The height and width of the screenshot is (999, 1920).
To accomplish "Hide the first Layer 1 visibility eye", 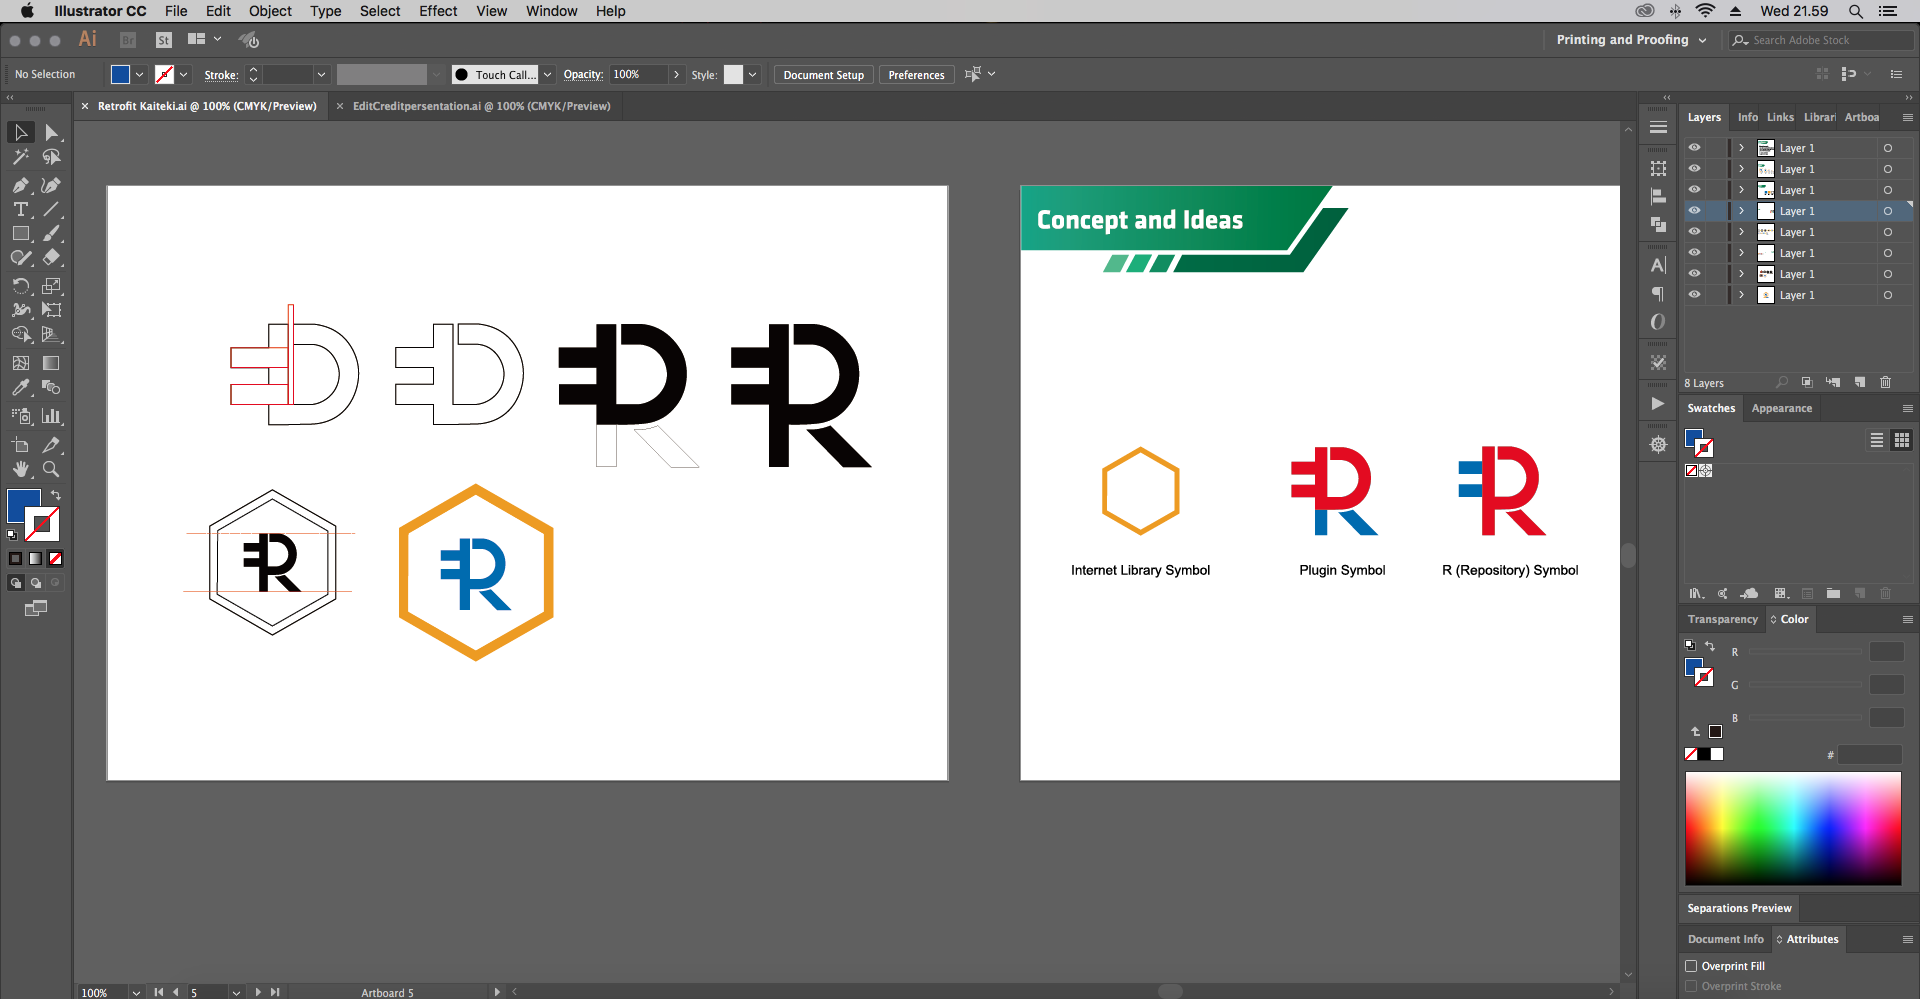I will pos(1694,148).
